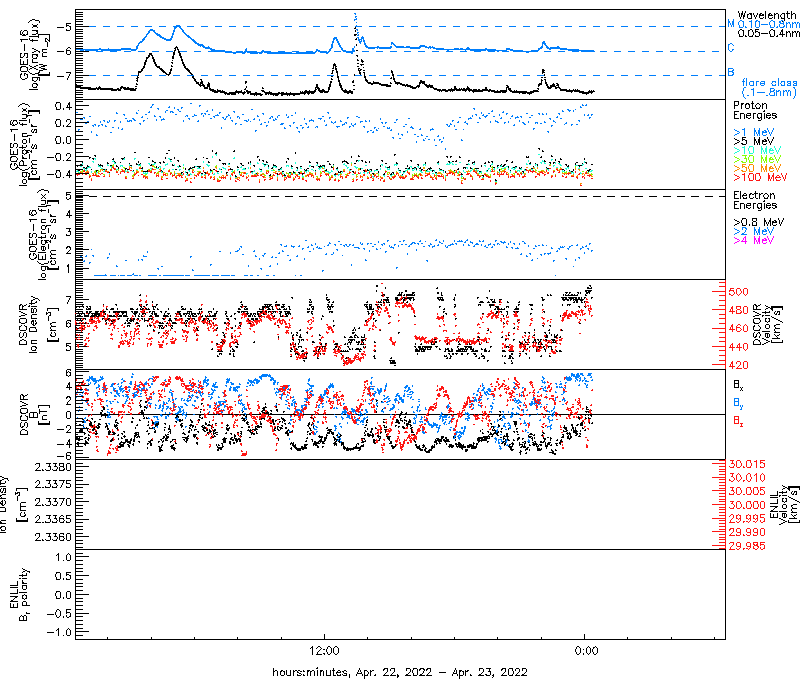Screen dimensions: 800x680
Task: Click the red Bz legend label
Action: coord(738,421)
